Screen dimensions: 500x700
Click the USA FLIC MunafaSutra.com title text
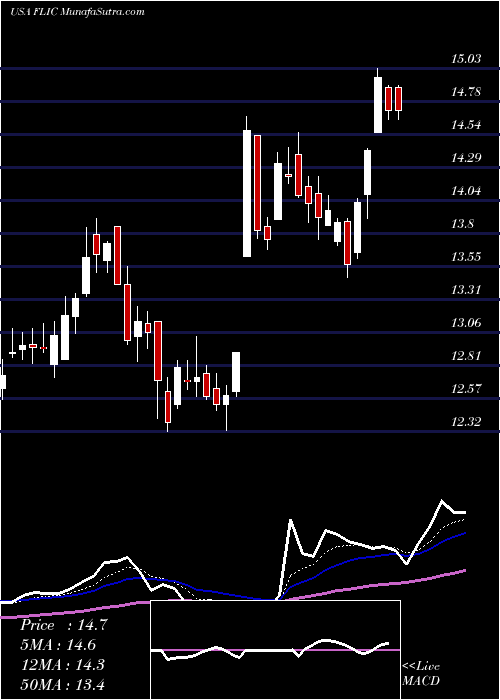(77, 12)
